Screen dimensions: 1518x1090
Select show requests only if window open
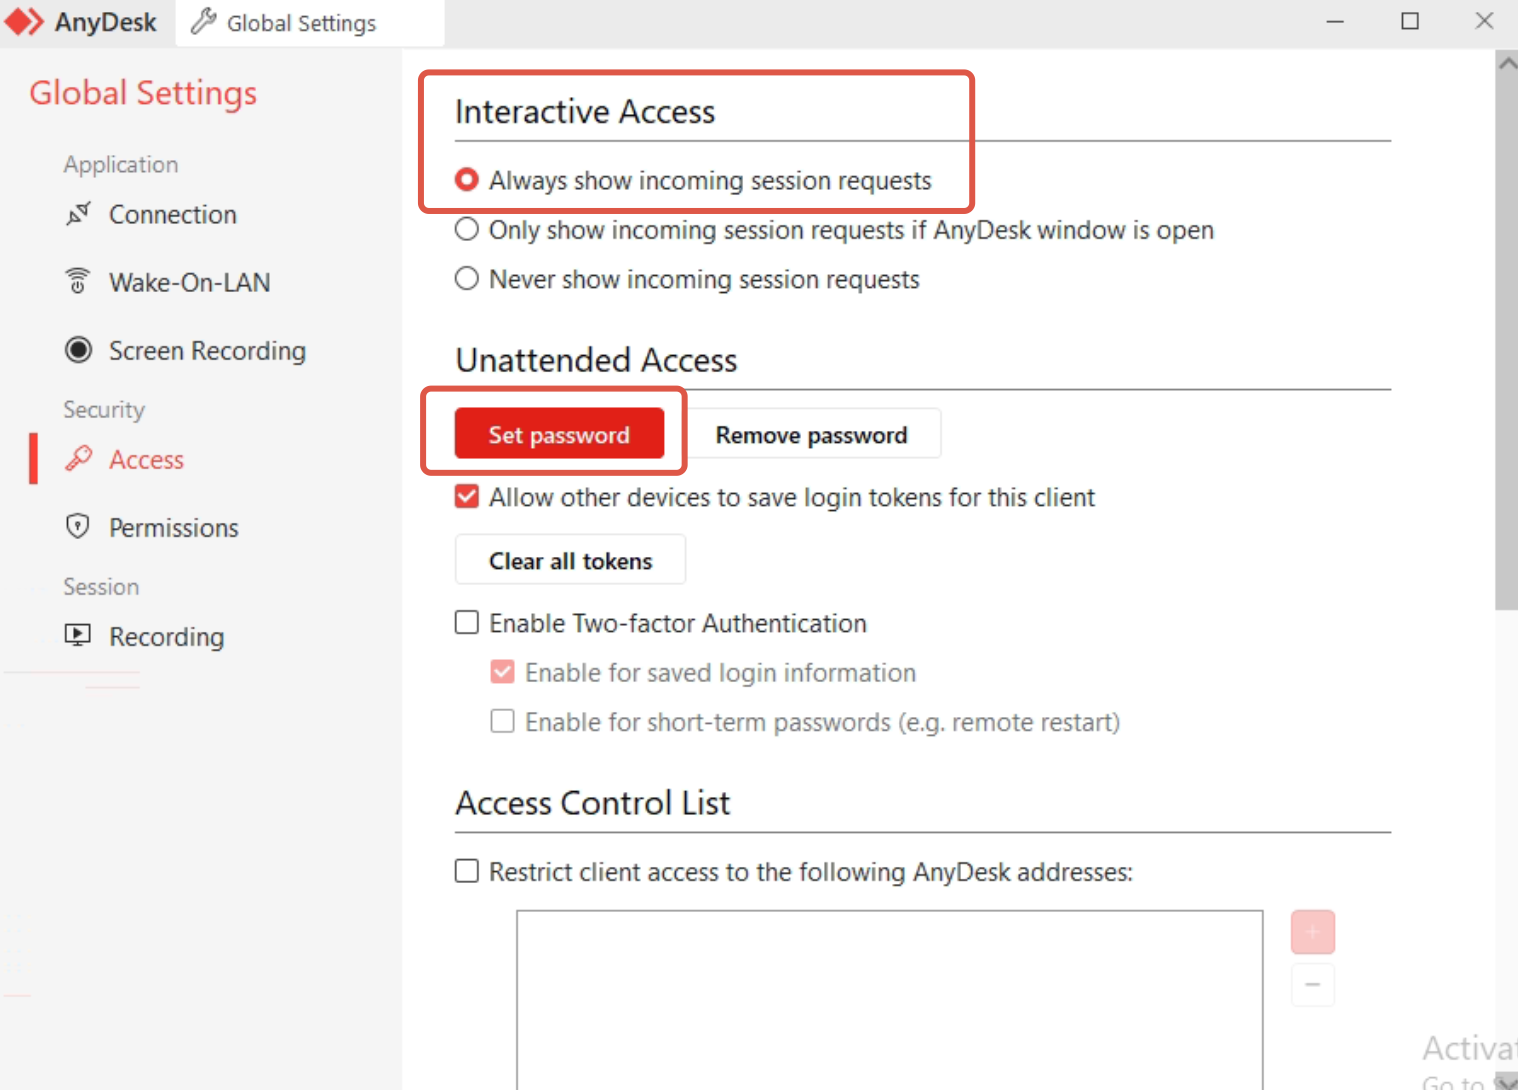[x=466, y=229]
